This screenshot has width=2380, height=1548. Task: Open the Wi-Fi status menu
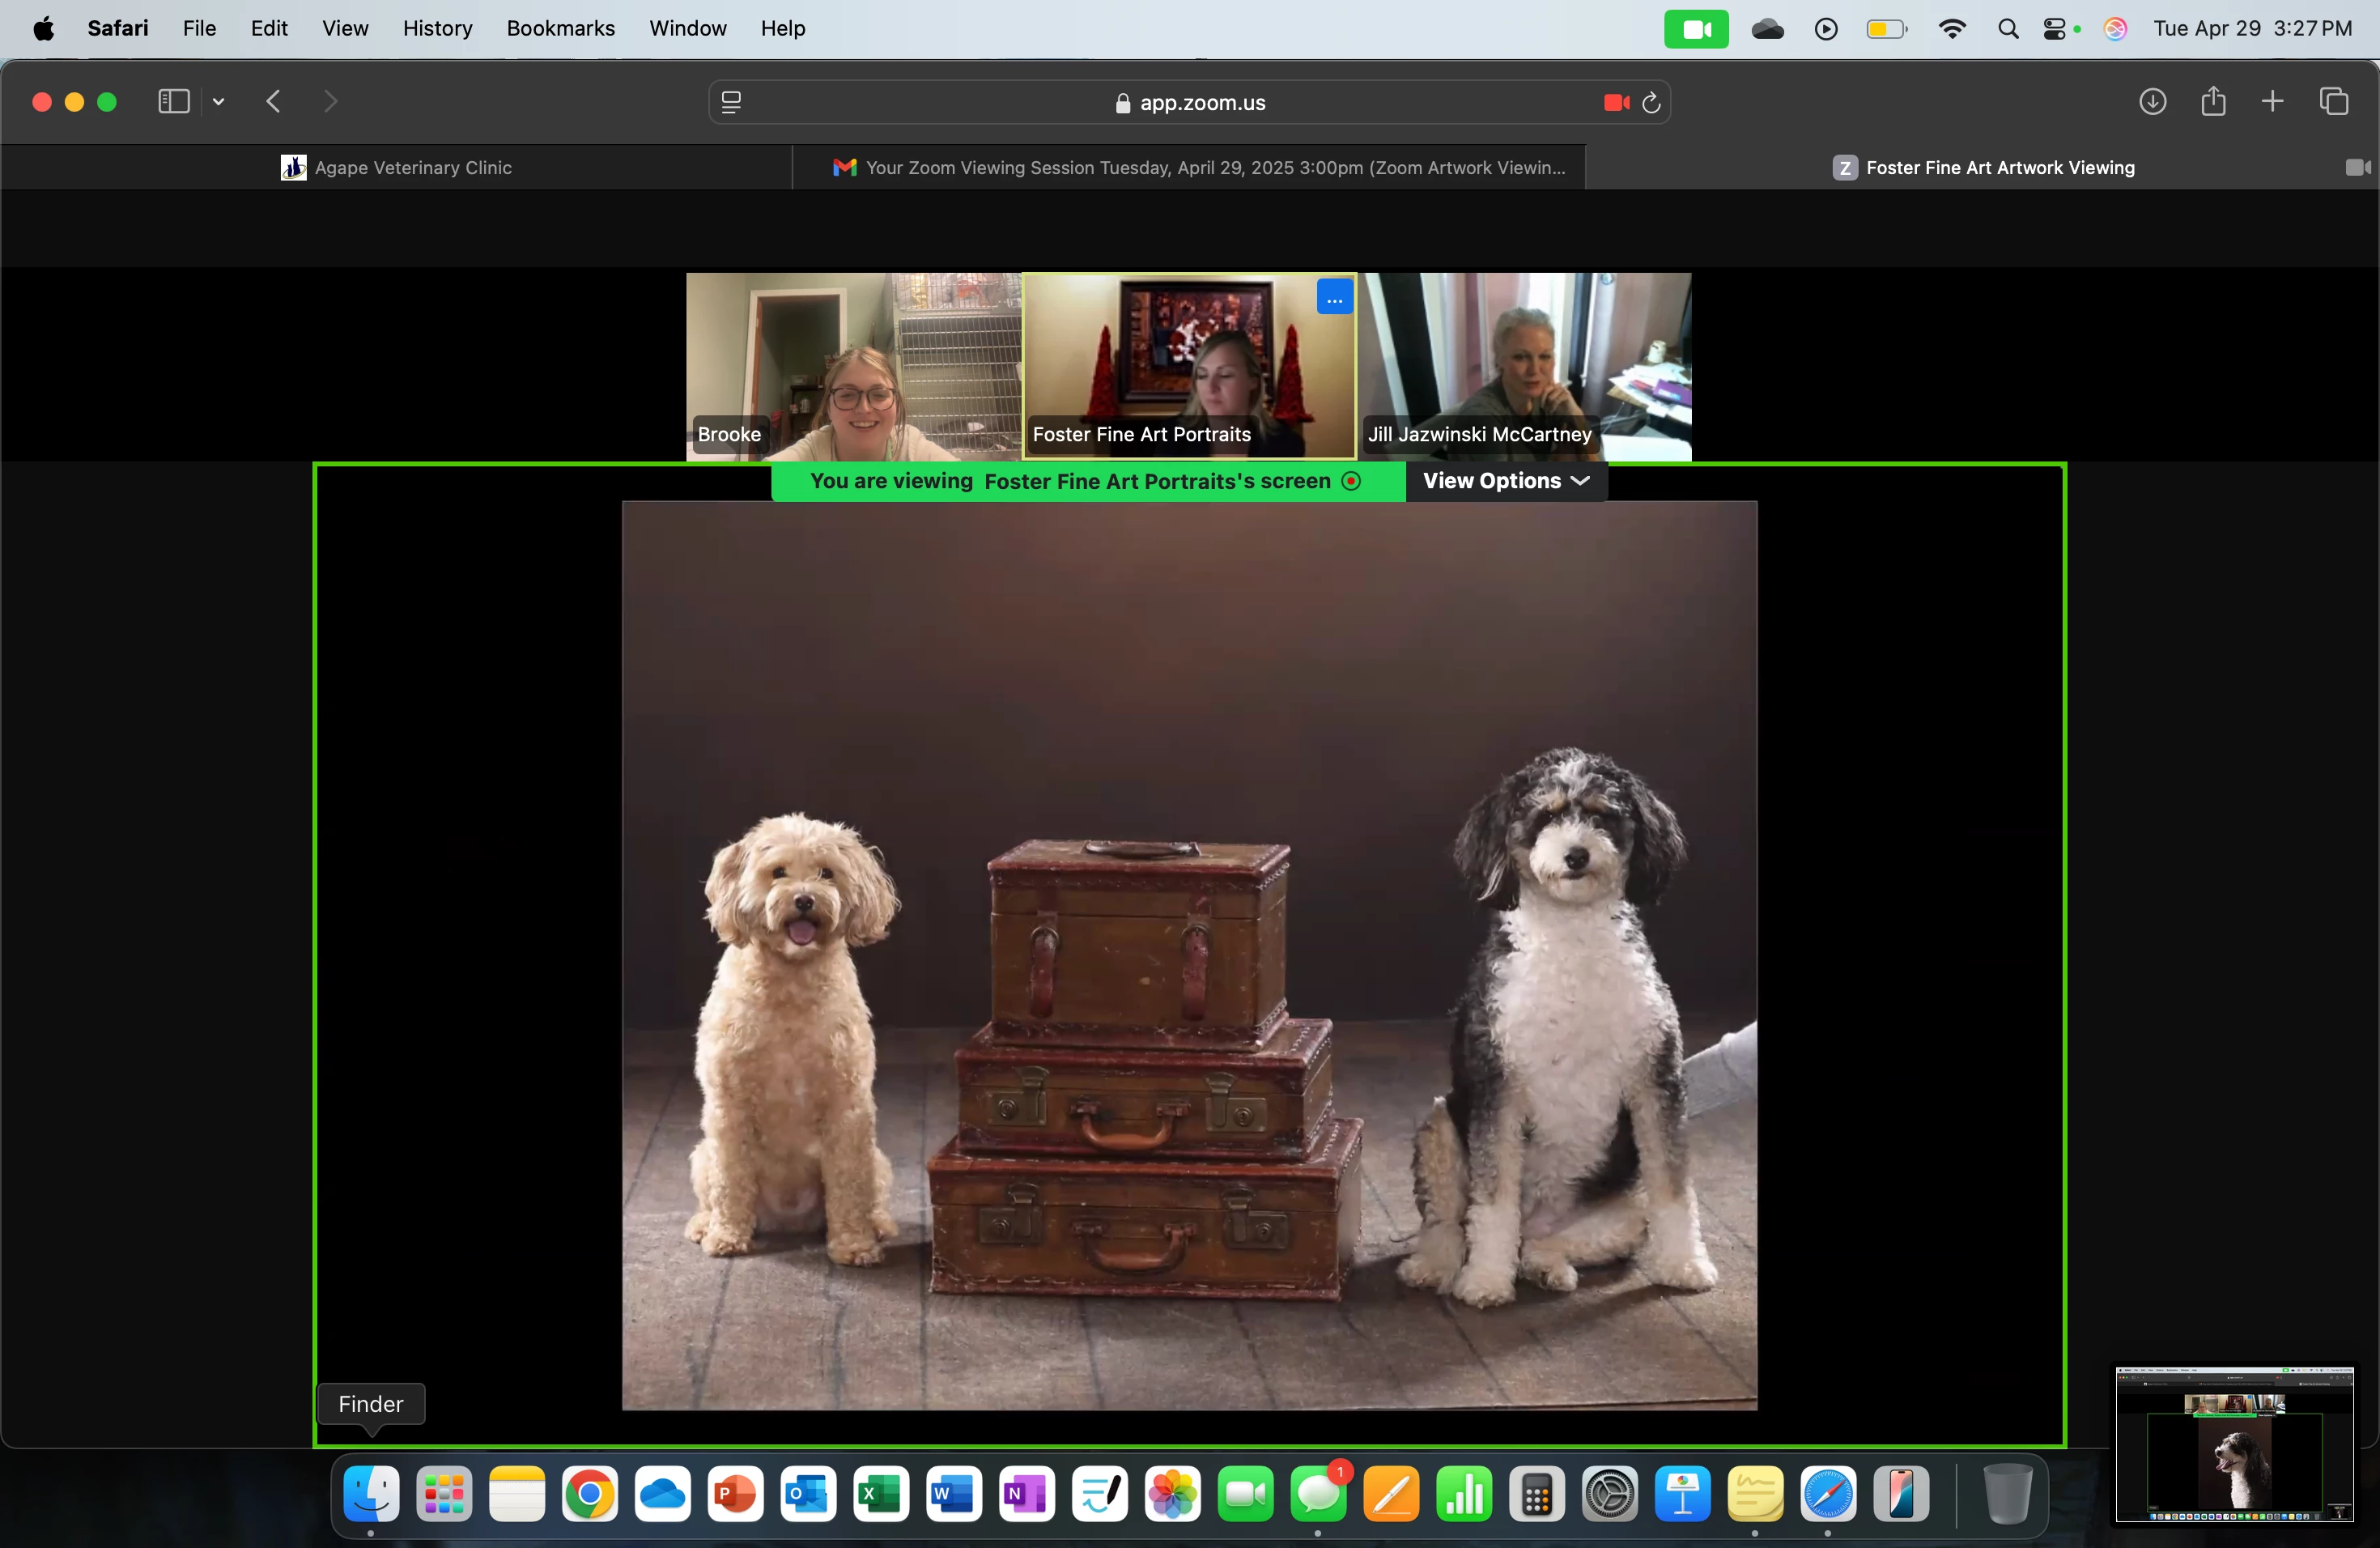1951,29
